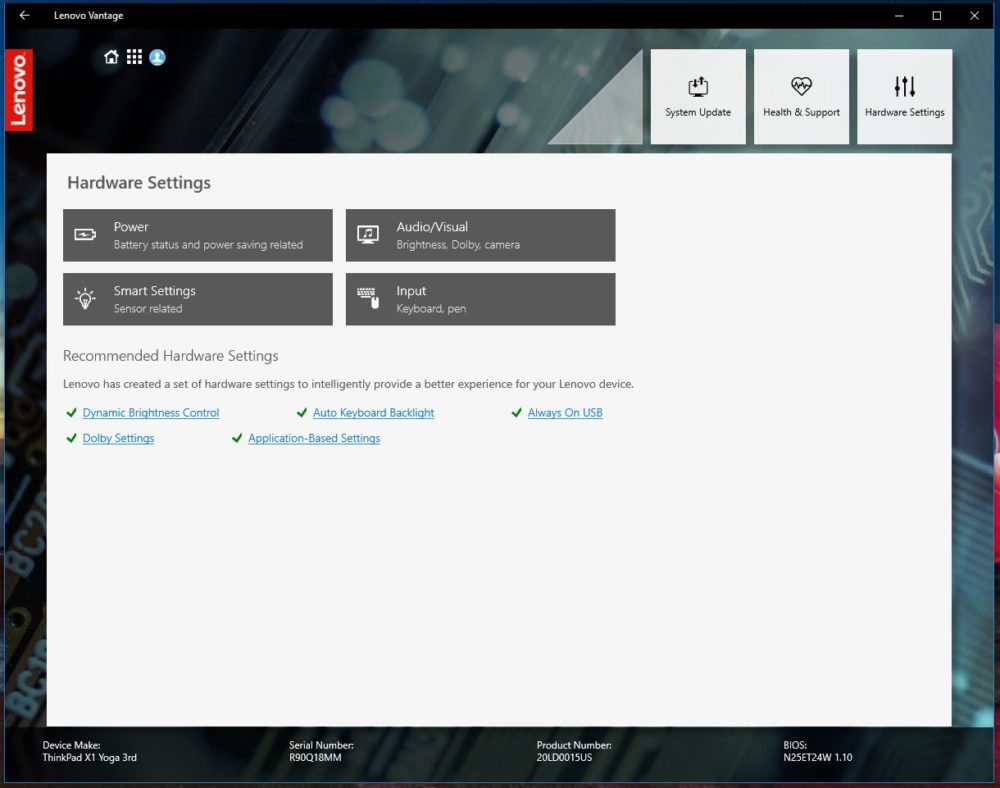Go back using the arrow in title bar
Viewport: 1000px width, 788px height.
24,15
